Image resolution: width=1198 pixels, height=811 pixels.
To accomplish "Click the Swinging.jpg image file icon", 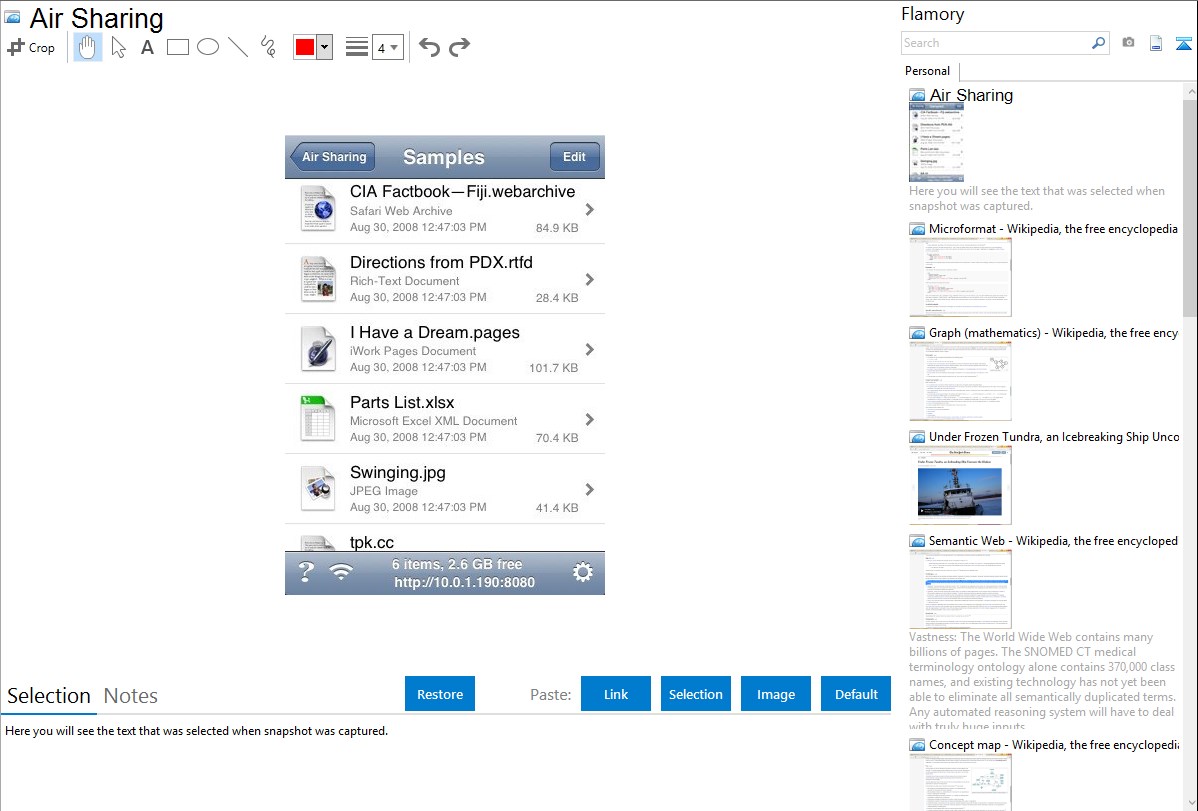I will tap(318, 489).
